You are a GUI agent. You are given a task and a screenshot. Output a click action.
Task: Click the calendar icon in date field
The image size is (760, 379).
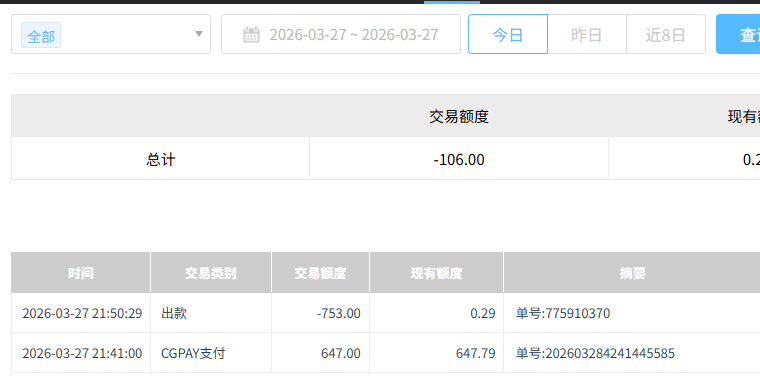(251, 34)
